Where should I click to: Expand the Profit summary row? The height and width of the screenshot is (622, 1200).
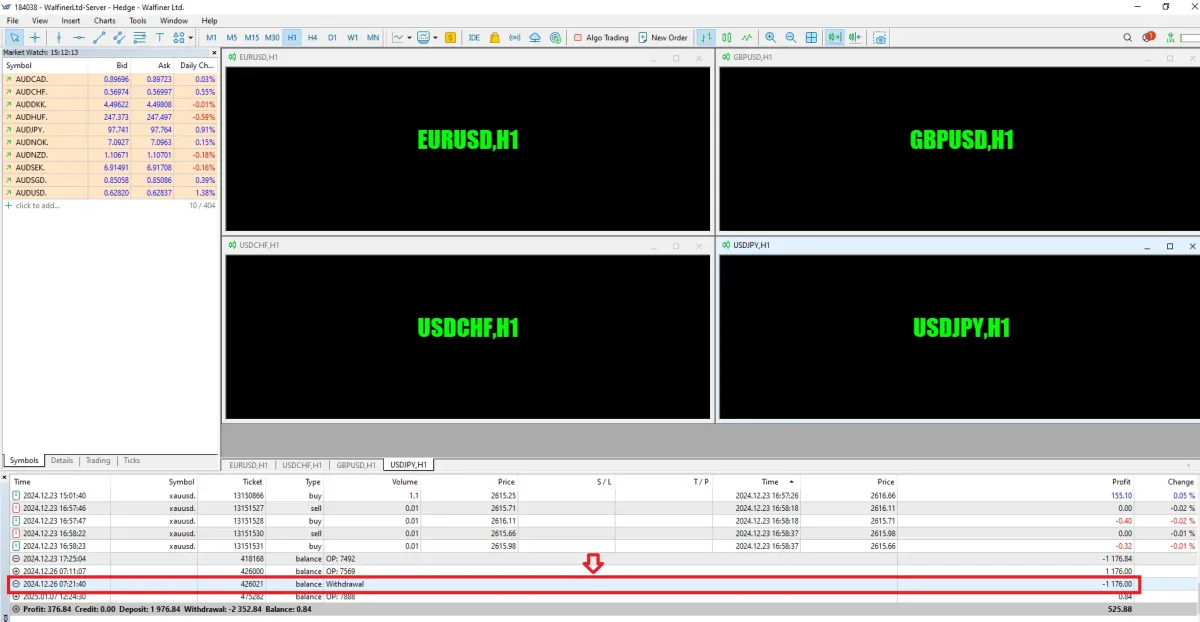tap(16, 608)
